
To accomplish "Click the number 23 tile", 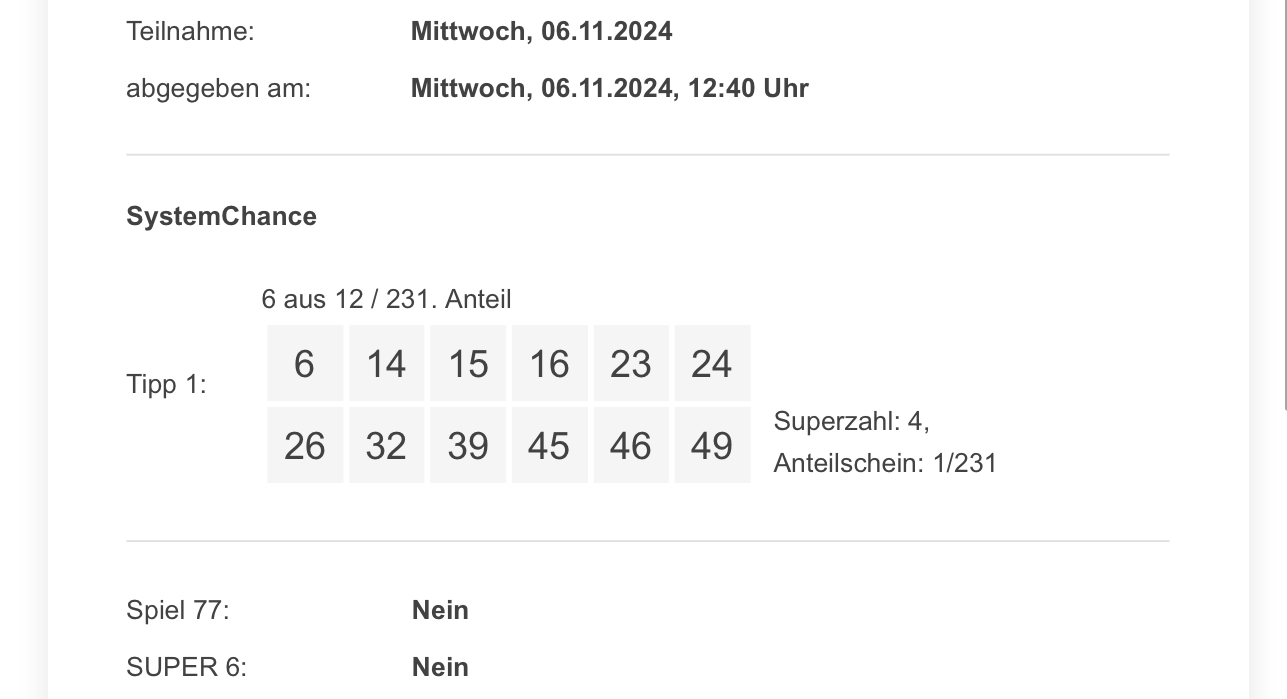I will [631, 363].
